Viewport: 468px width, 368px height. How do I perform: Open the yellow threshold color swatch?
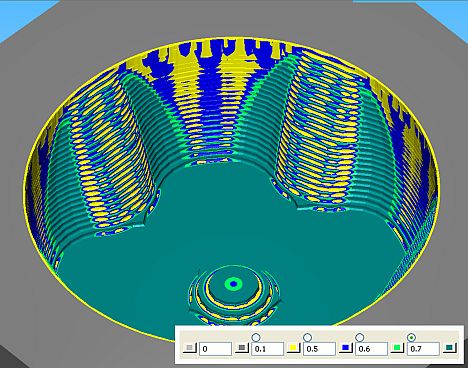click(293, 349)
